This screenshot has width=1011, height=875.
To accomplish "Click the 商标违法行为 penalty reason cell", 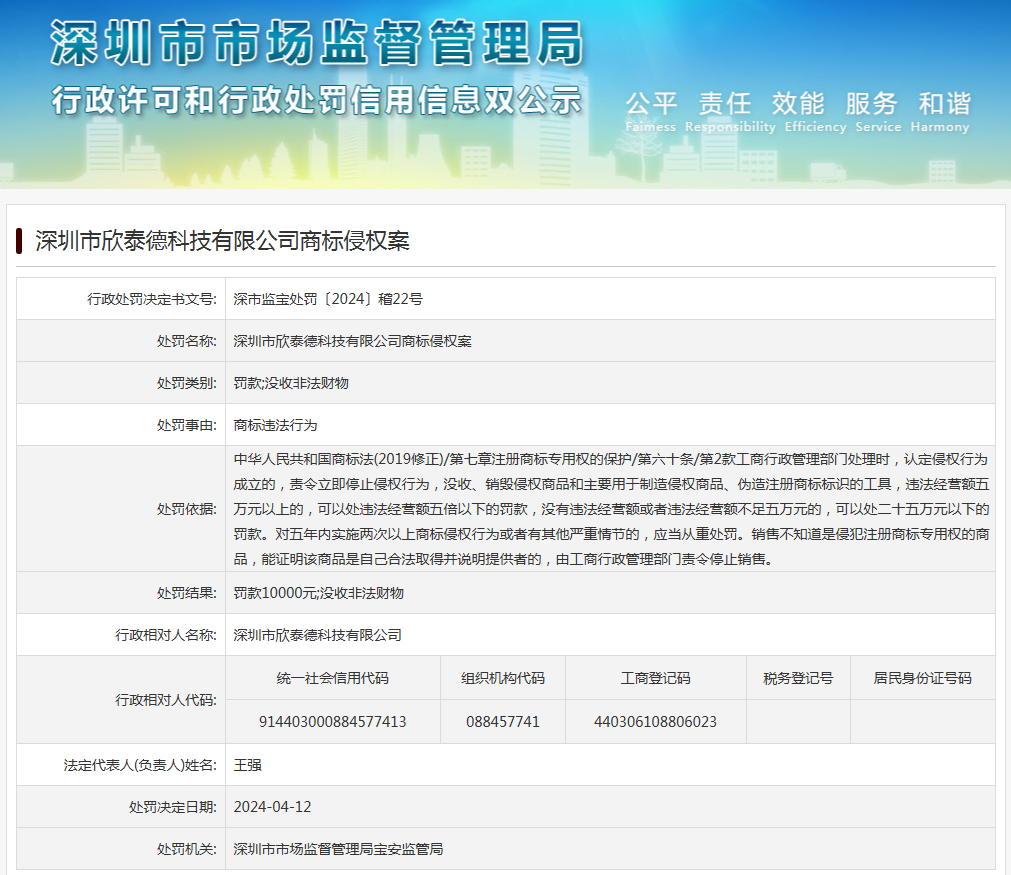I will 276,425.
